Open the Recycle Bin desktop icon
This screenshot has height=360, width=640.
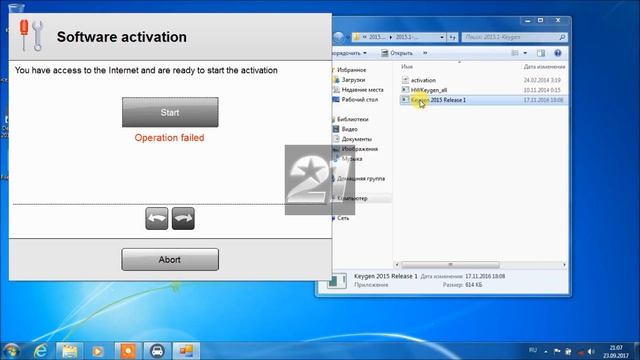click(x=16, y=7)
